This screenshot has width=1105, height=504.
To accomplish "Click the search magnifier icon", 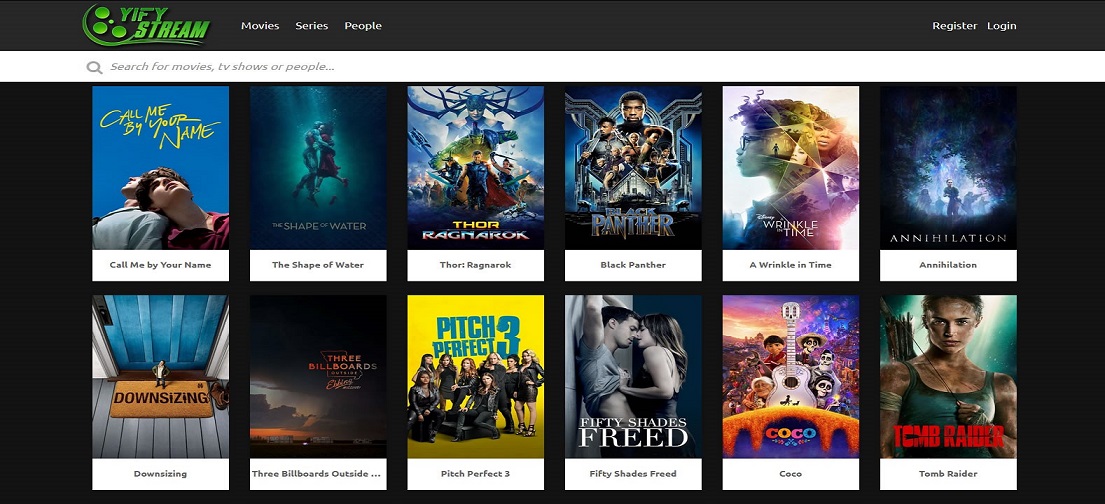I will point(94,67).
